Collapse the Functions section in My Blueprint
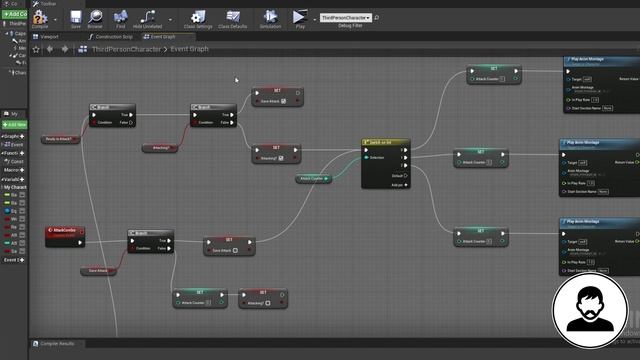The width and height of the screenshot is (640, 360). click(2, 153)
